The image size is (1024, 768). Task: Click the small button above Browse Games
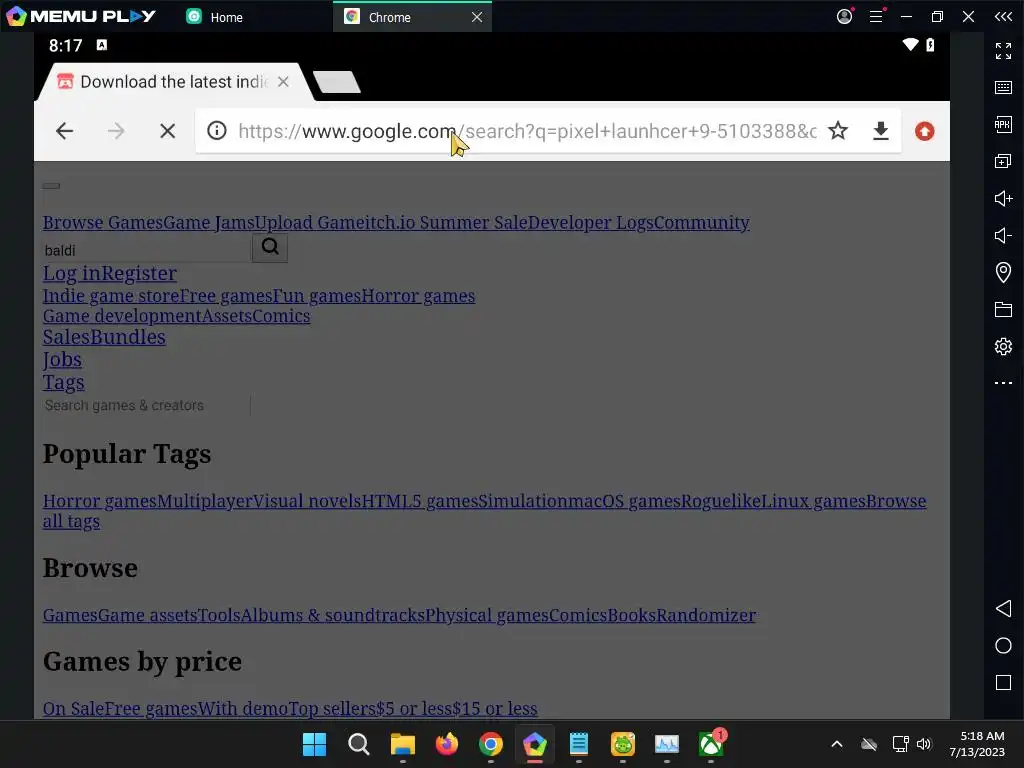(51, 186)
